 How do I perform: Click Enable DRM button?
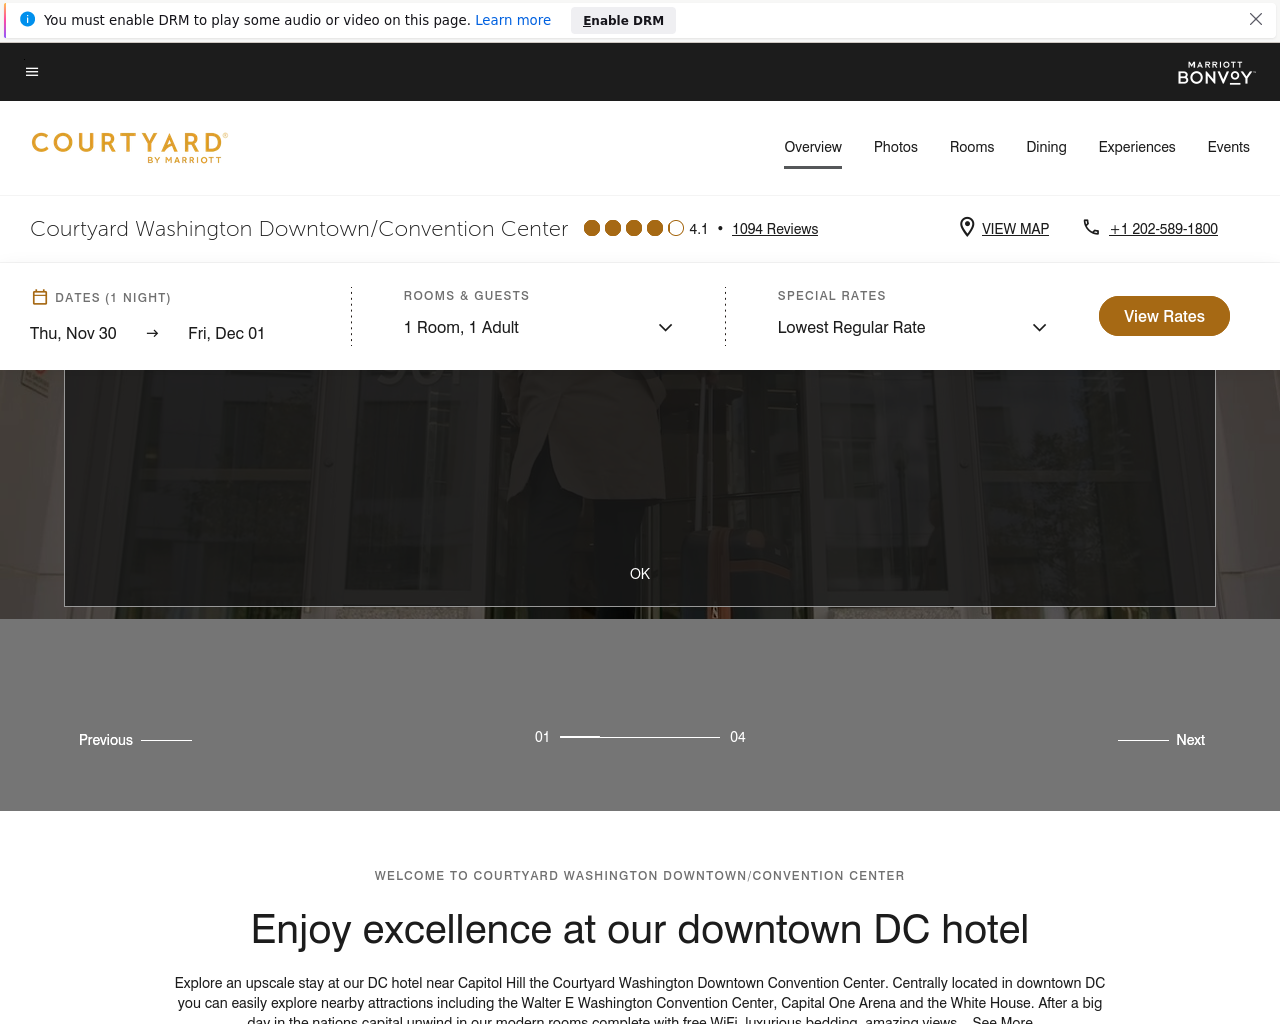tap(623, 20)
